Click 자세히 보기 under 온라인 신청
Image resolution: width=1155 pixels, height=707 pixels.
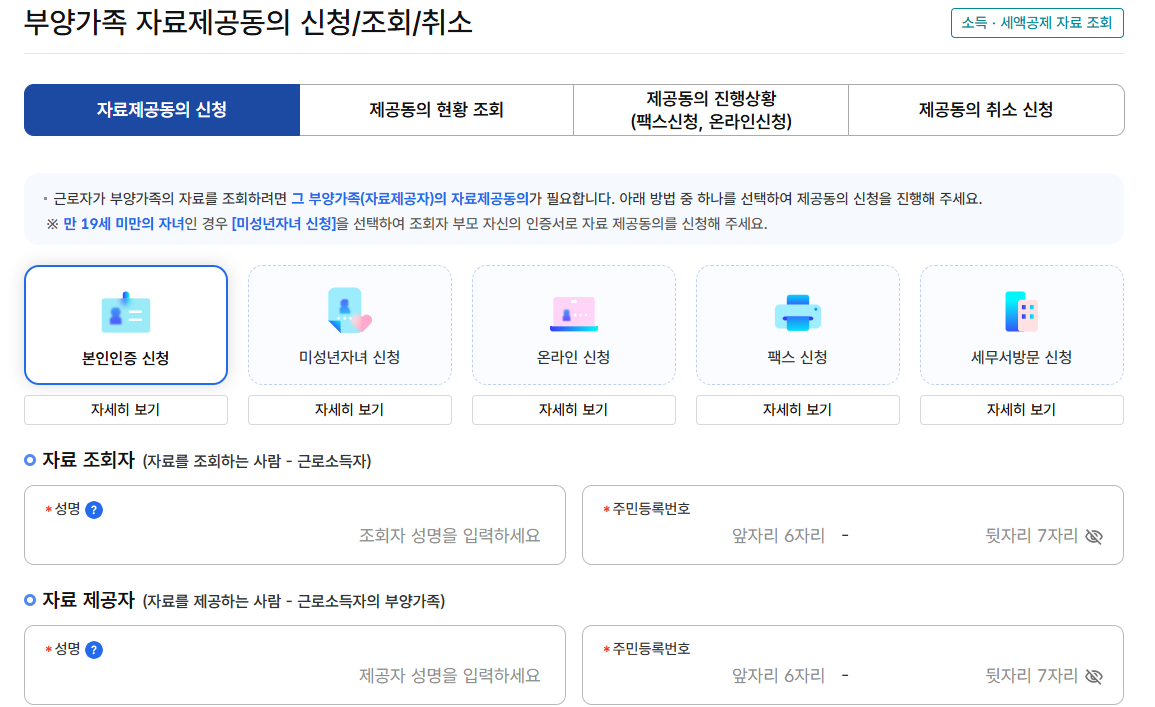pos(574,409)
